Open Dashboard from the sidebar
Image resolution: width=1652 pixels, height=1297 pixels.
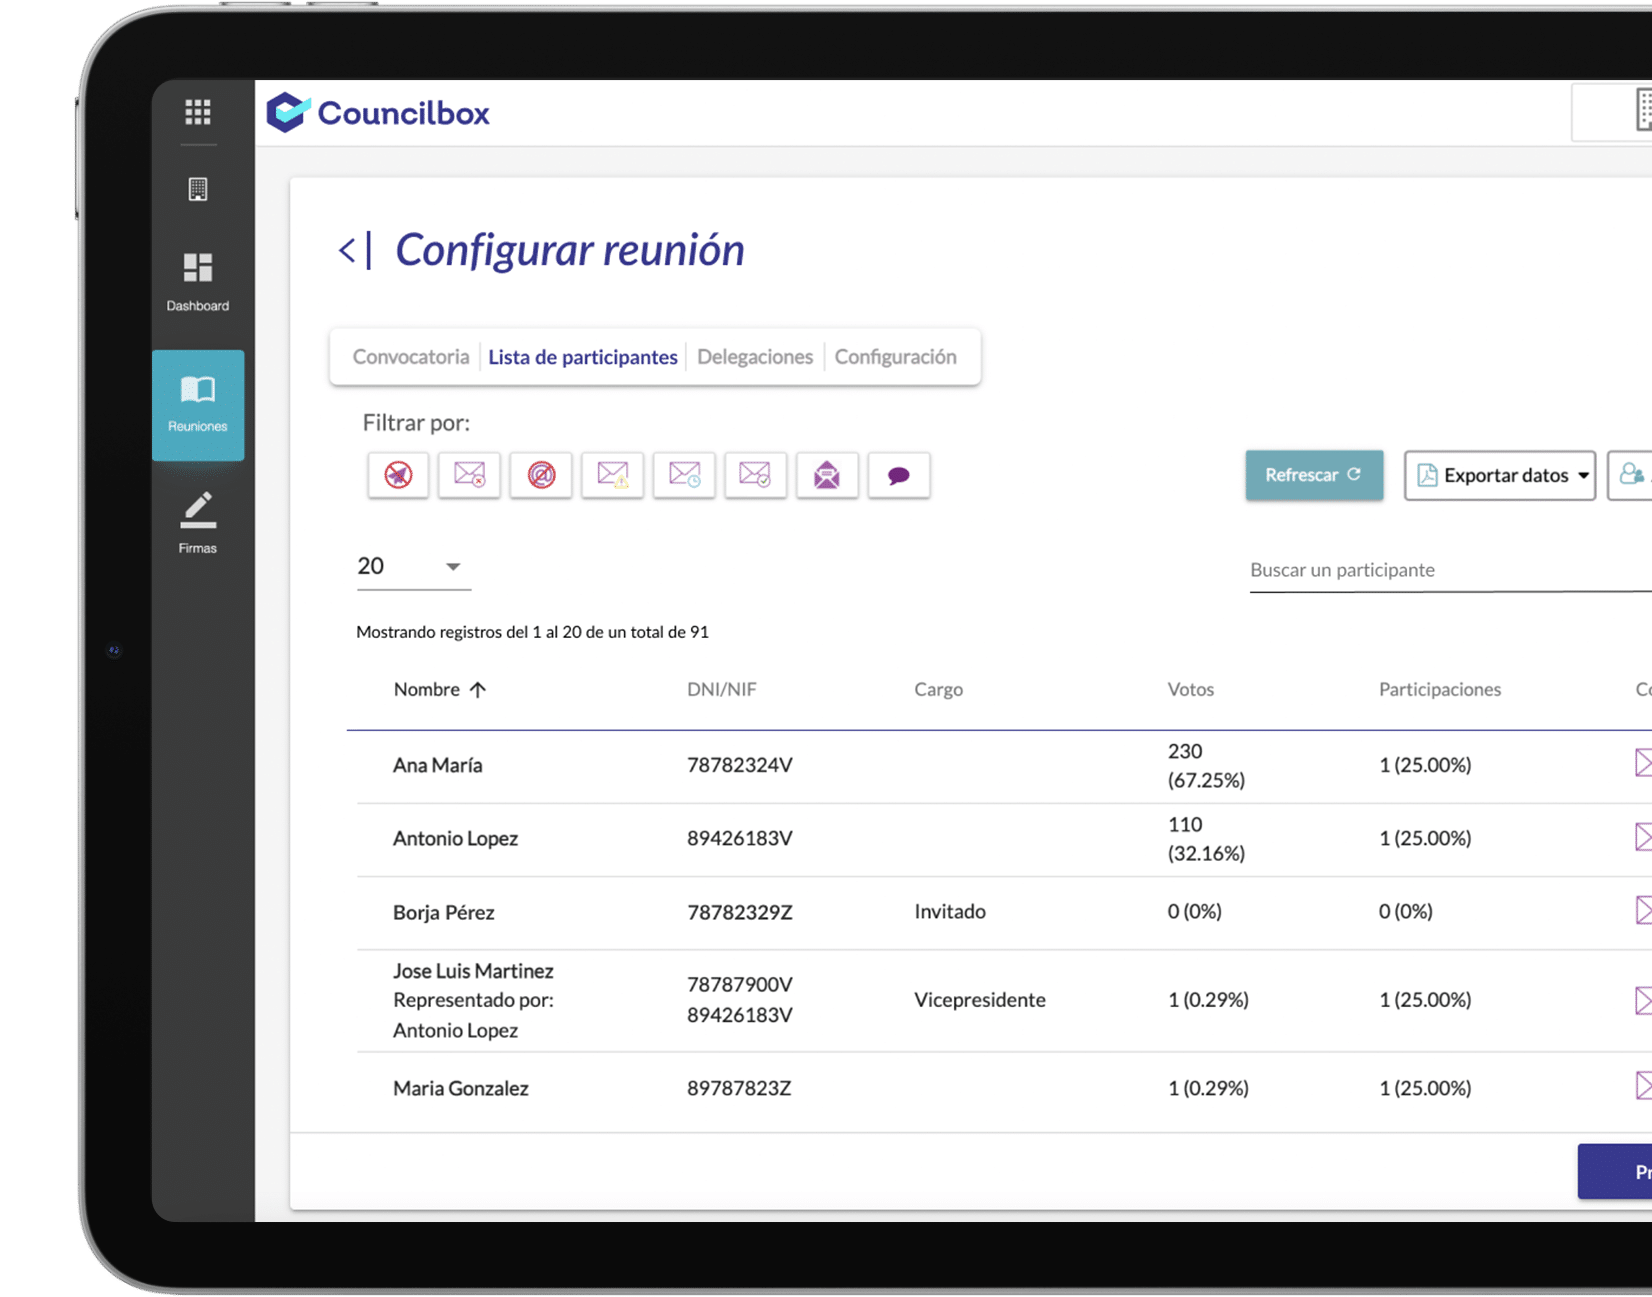[198, 281]
